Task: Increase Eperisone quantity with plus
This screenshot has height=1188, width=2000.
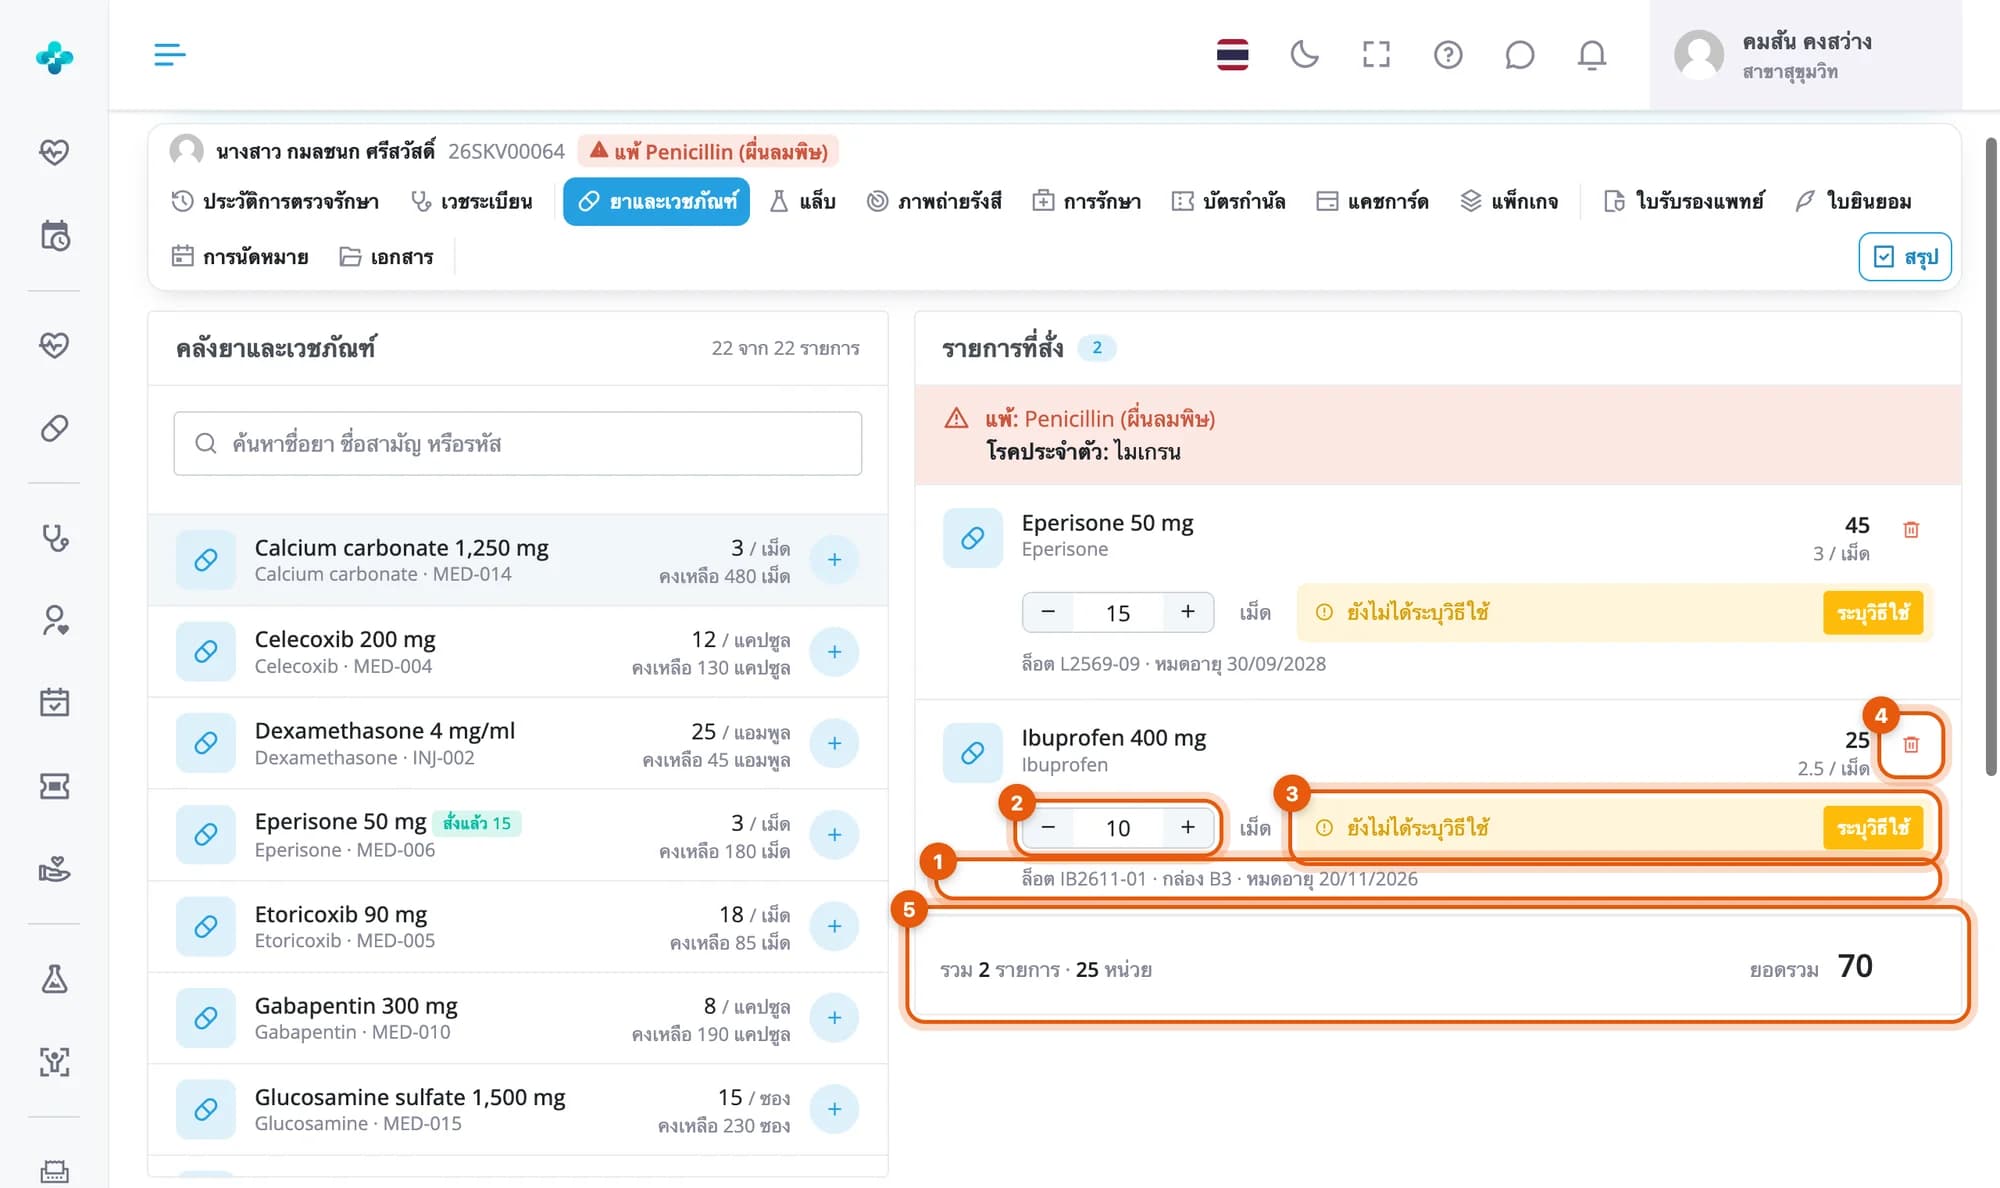Action: [x=1188, y=612]
